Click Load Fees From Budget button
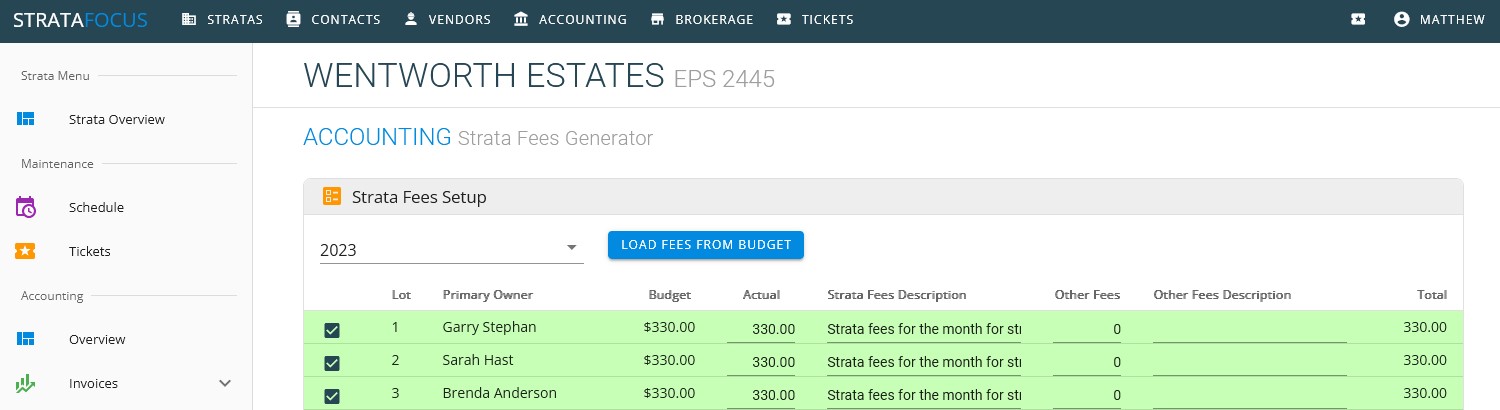The width and height of the screenshot is (1500, 410). pyautogui.click(x=705, y=245)
